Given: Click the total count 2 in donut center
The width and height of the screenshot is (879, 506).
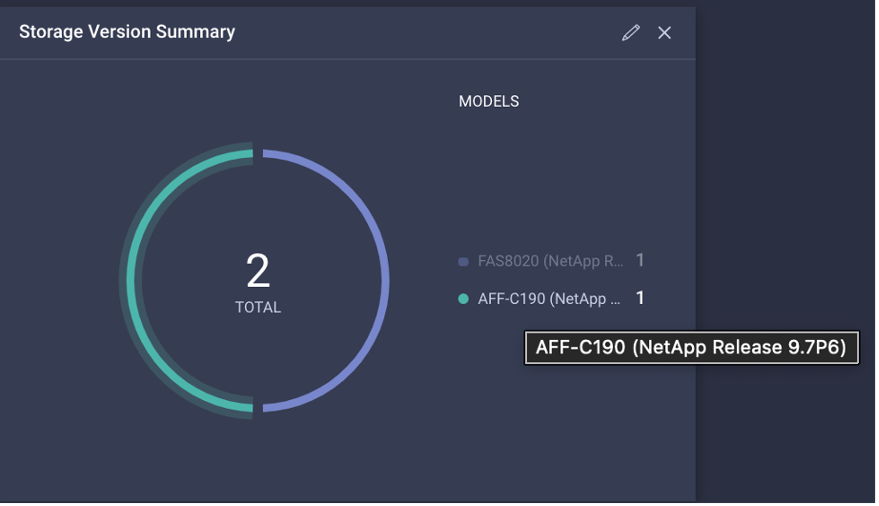Looking at the screenshot, I should [x=258, y=271].
